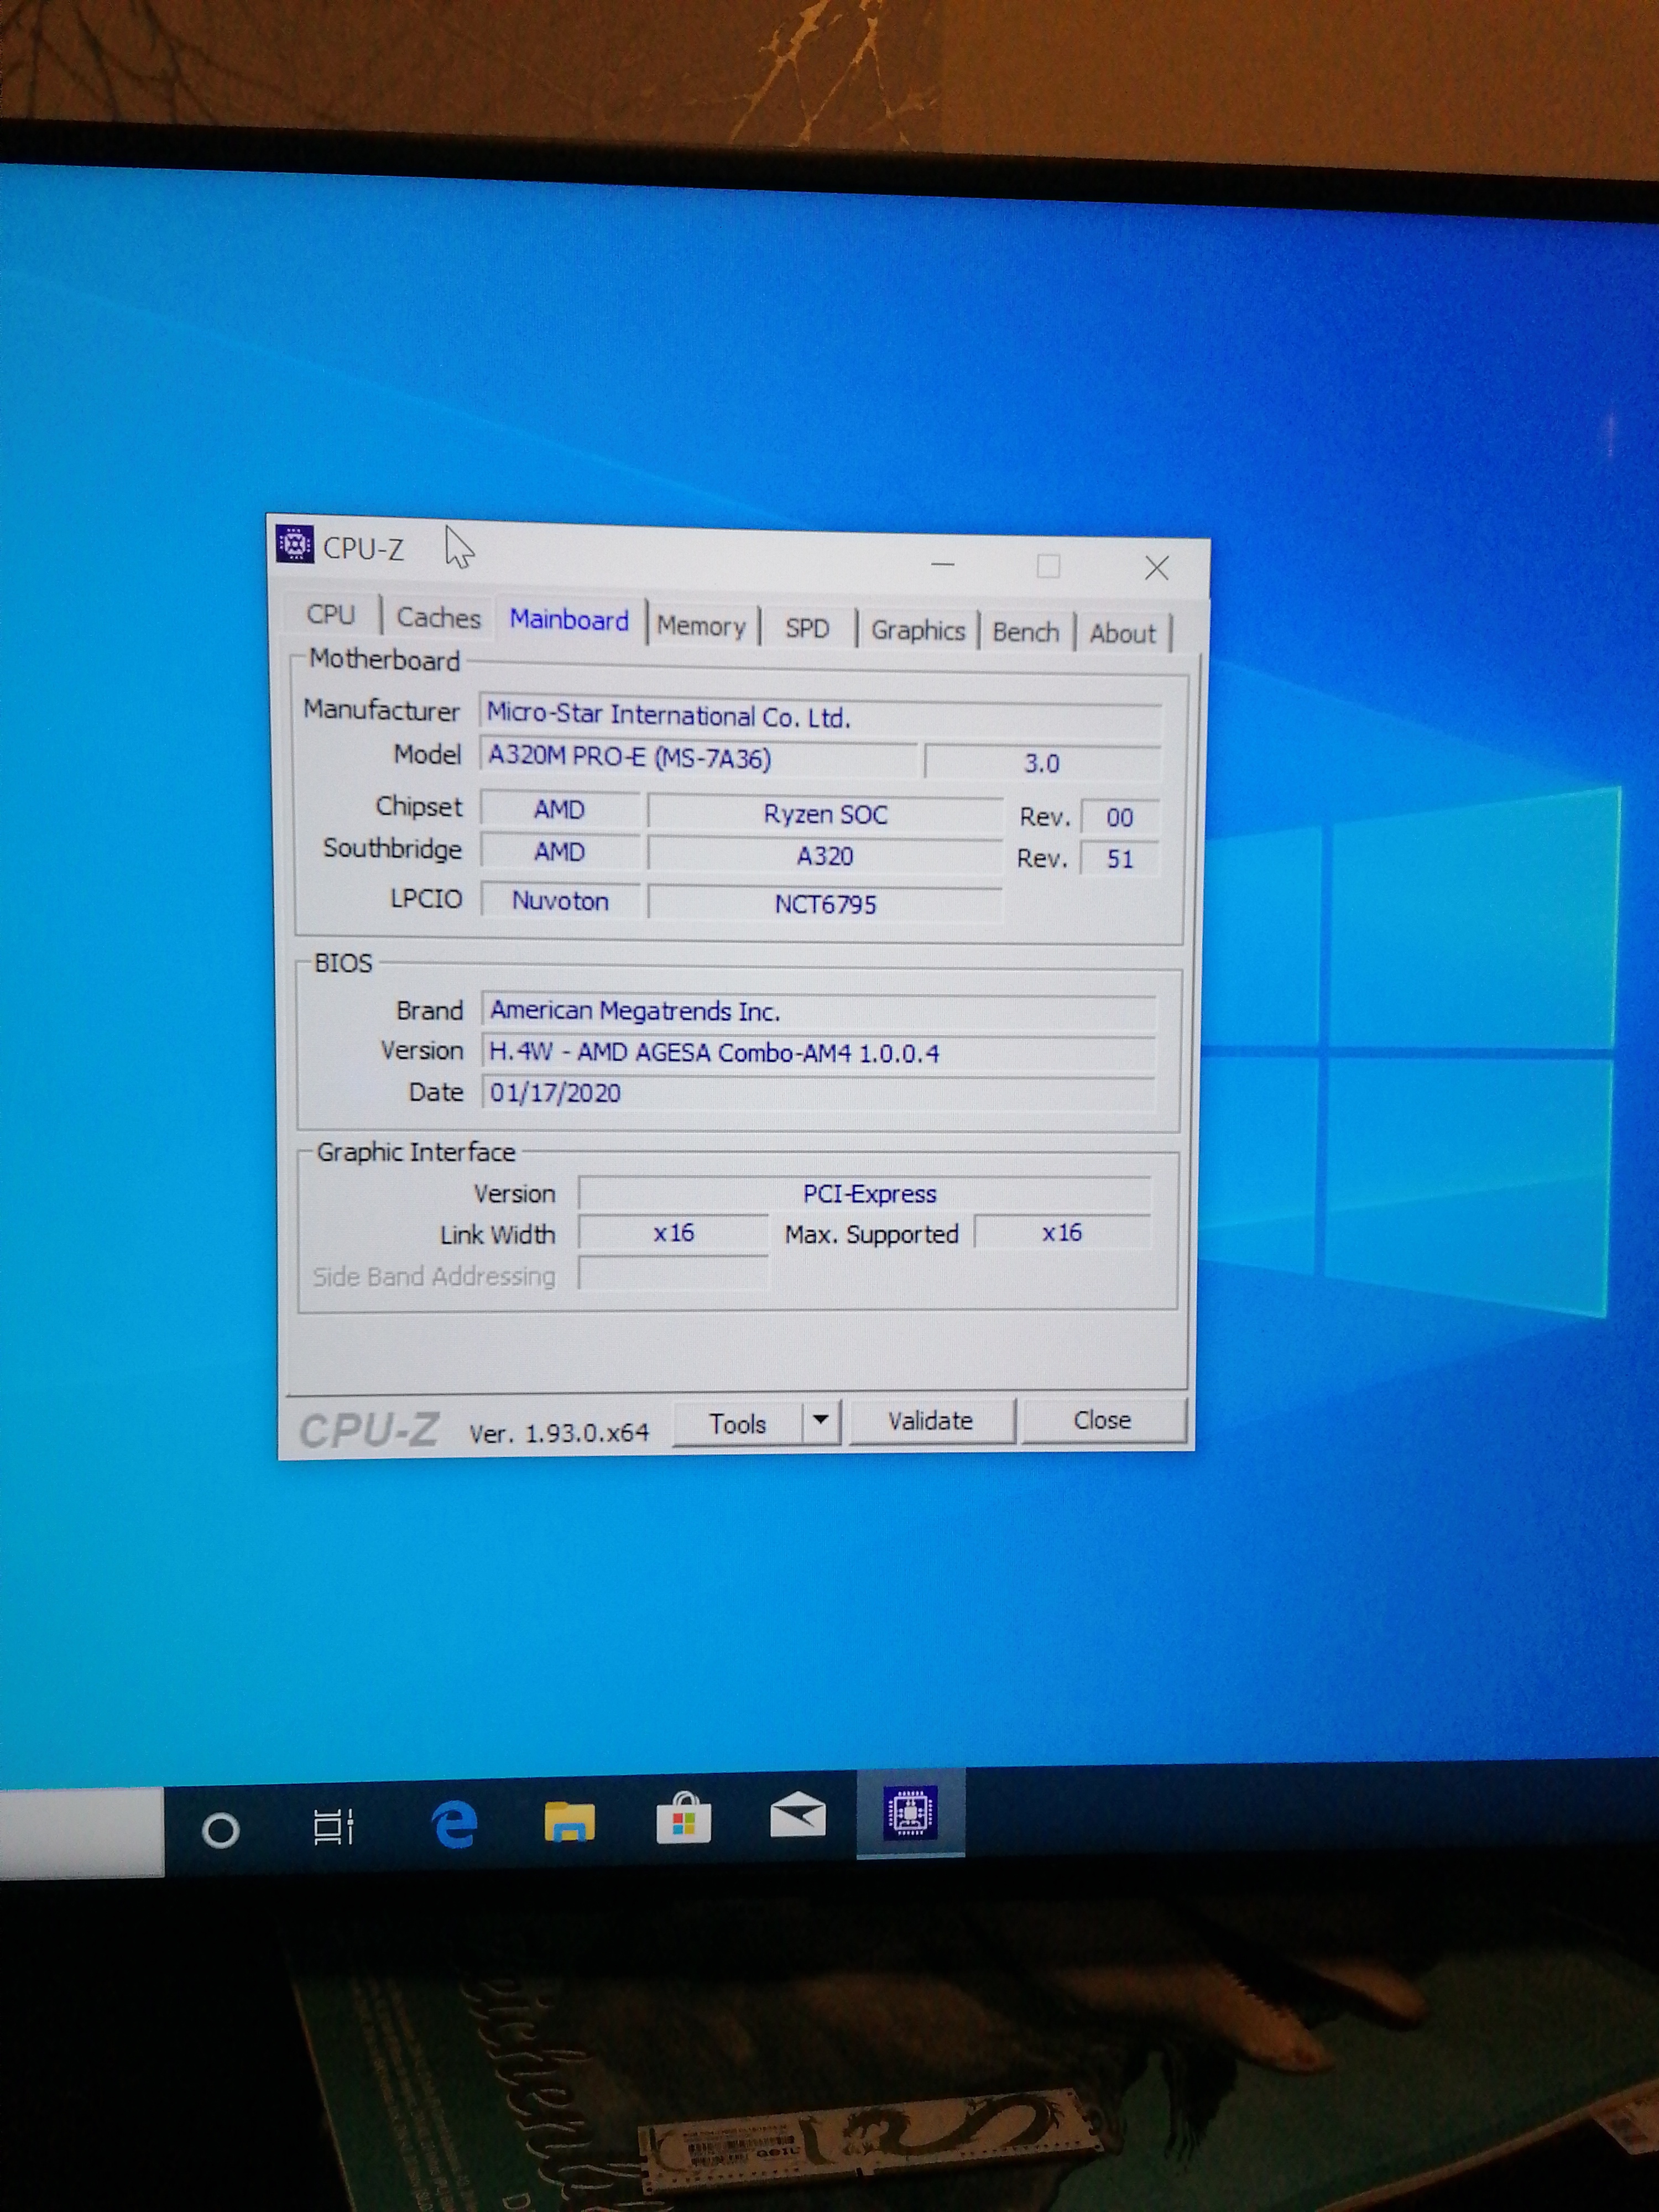The height and width of the screenshot is (2212, 1659).
Task: Open Task View on the taskbar
Action: tap(333, 1827)
